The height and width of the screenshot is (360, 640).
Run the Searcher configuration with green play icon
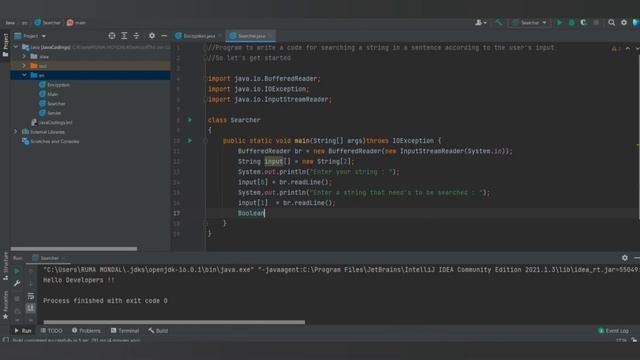[x=559, y=22]
